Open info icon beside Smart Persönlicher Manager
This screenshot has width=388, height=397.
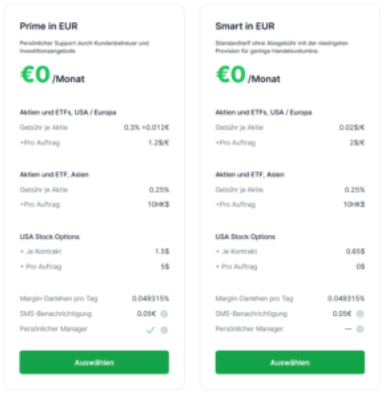pos(360,329)
